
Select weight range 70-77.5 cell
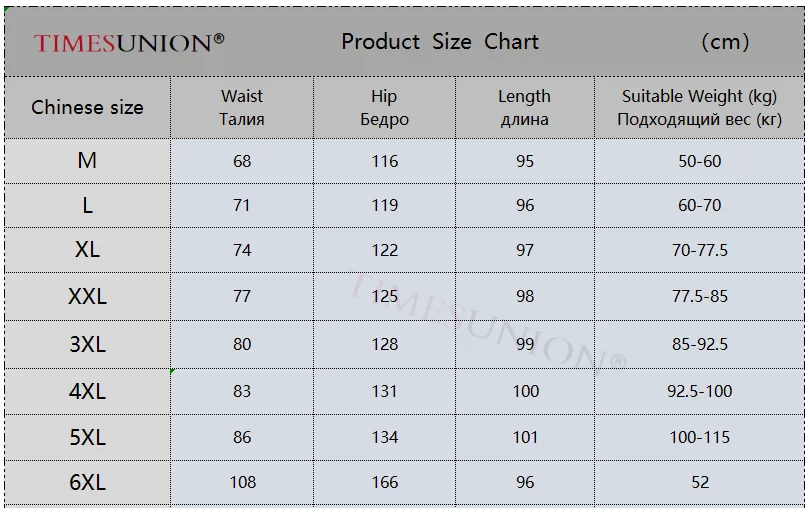tap(700, 250)
